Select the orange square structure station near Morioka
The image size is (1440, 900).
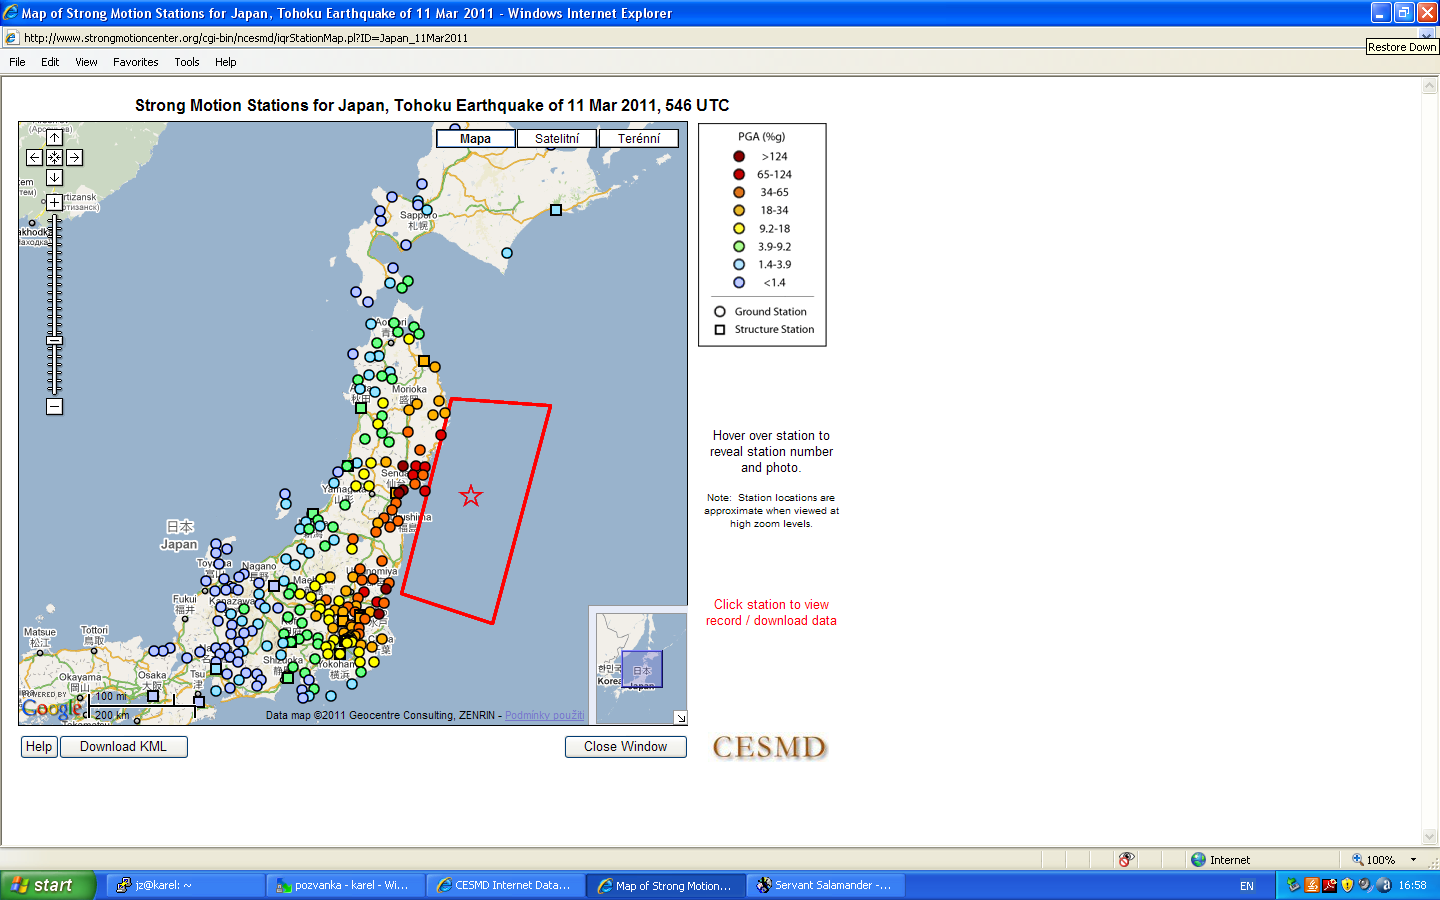[423, 361]
